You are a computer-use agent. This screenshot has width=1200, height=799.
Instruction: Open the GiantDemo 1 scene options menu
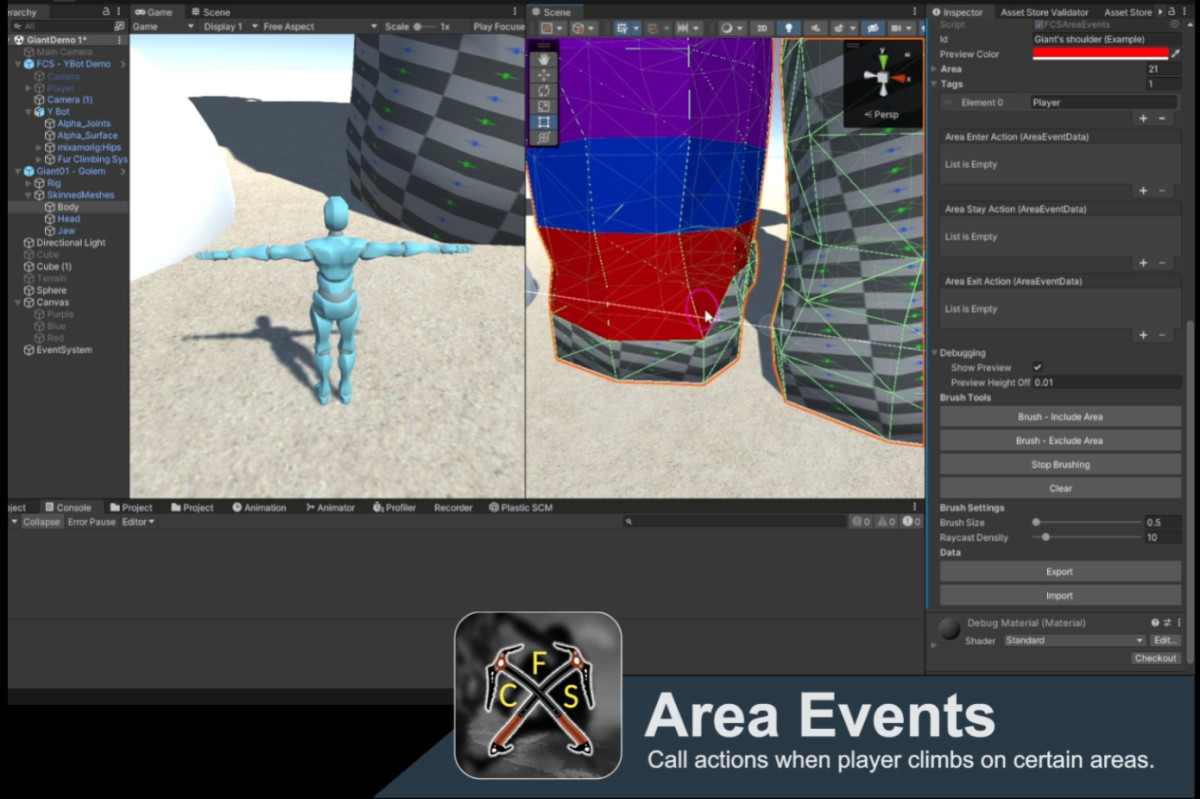pyautogui.click(x=120, y=40)
